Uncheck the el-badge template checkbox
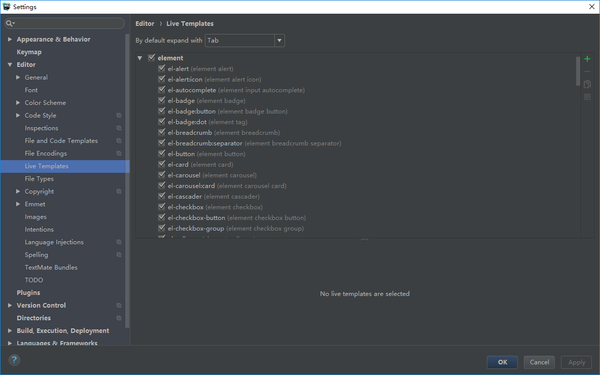Image resolution: width=600 pixels, height=375 pixels. [161, 101]
